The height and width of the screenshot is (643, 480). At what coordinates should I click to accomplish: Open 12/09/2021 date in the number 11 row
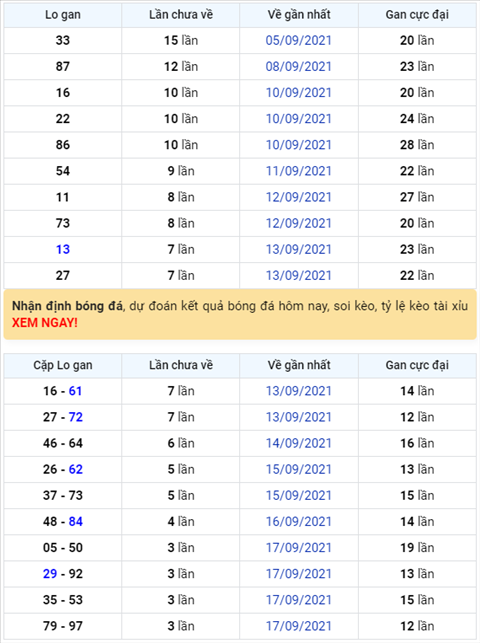(298, 197)
